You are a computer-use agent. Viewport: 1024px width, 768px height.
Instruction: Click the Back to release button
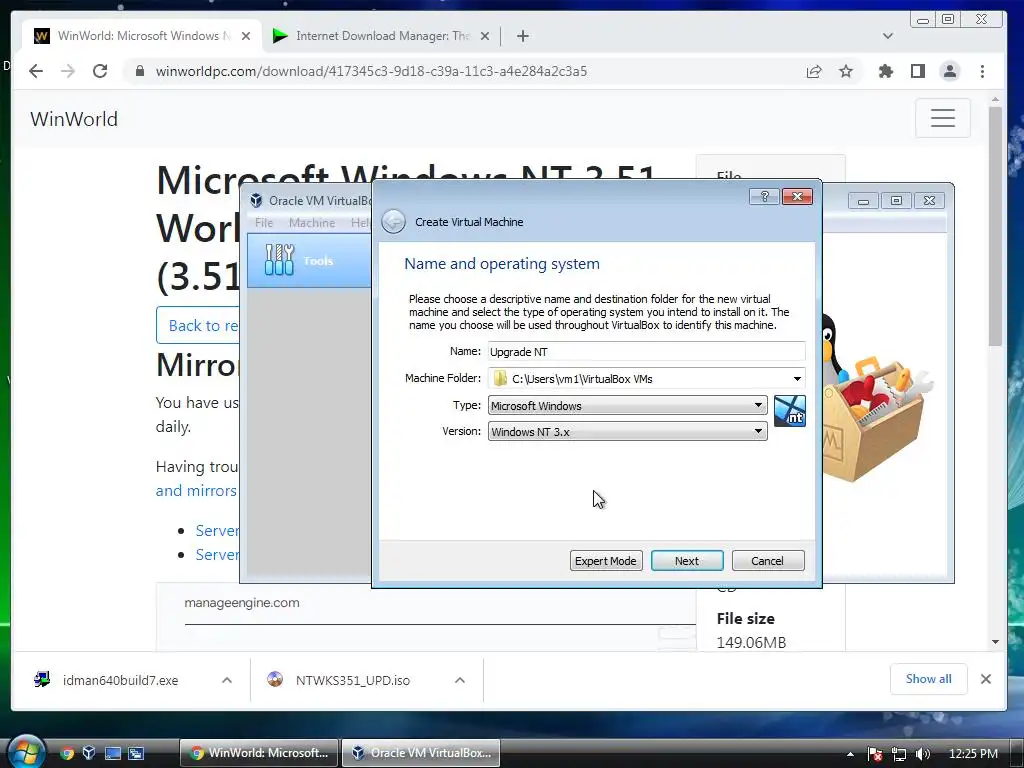point(198,325)
